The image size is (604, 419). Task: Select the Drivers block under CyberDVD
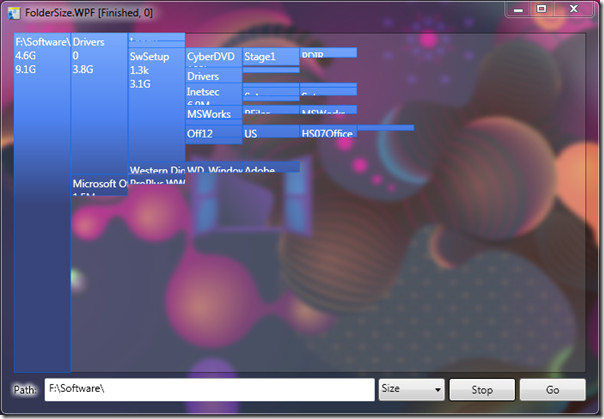214,75
